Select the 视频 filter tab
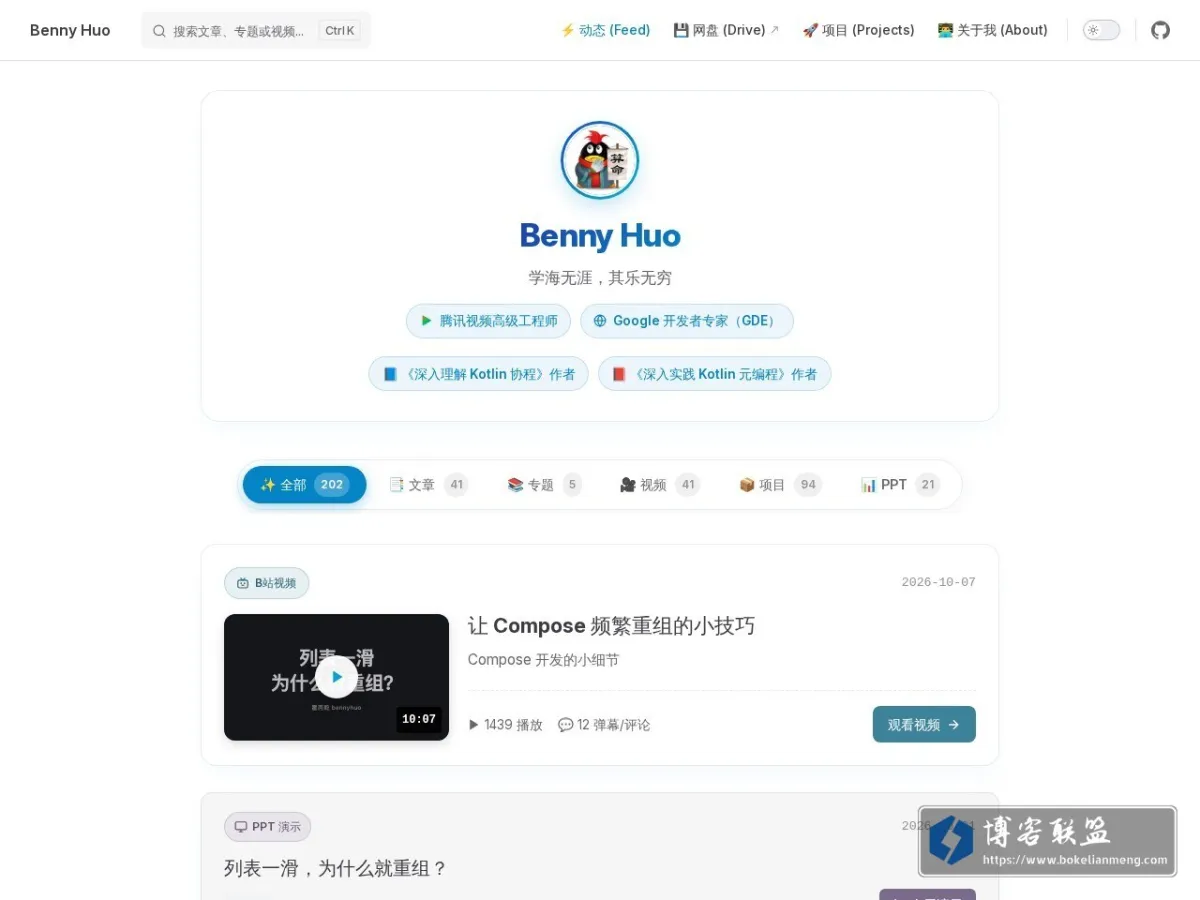 (659, 485)
